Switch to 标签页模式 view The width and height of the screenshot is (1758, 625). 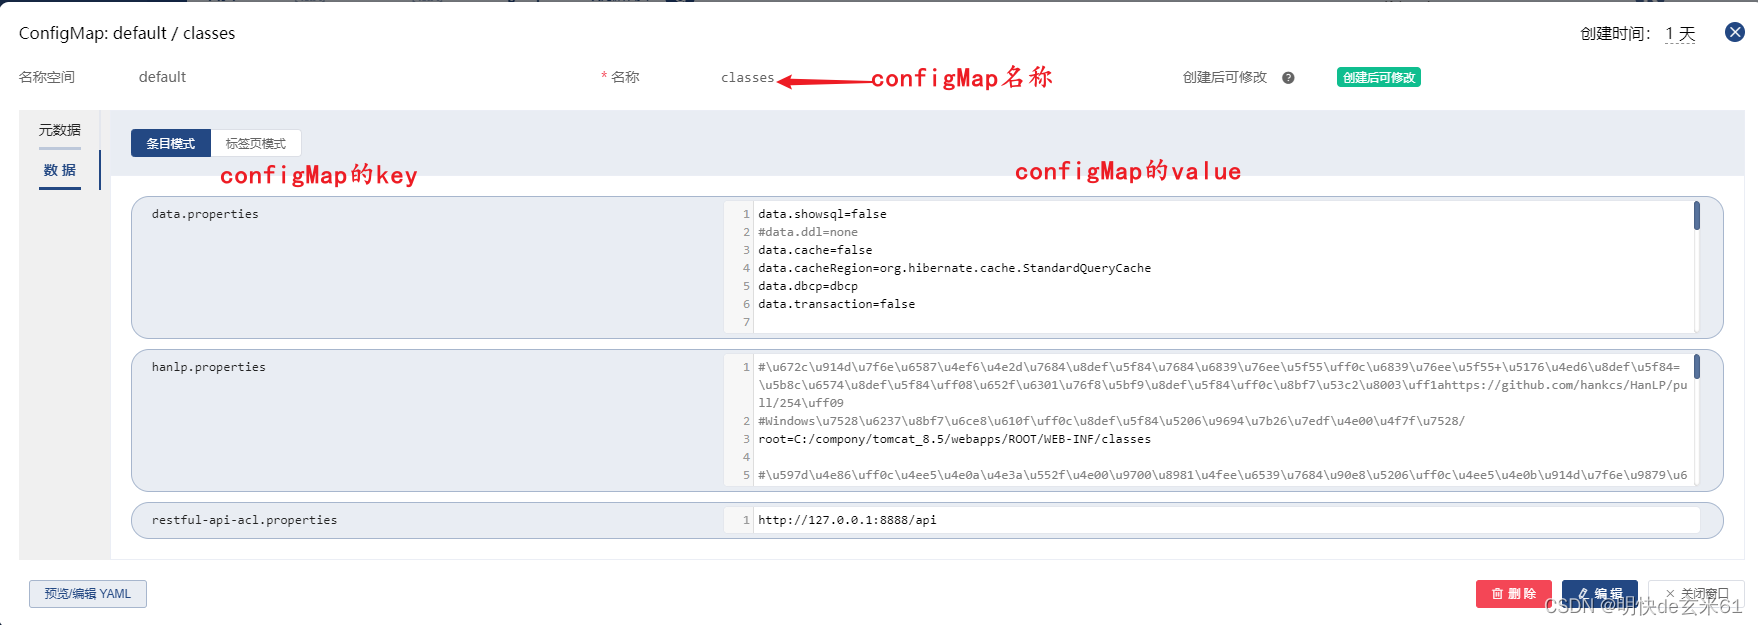pos(256,143)
